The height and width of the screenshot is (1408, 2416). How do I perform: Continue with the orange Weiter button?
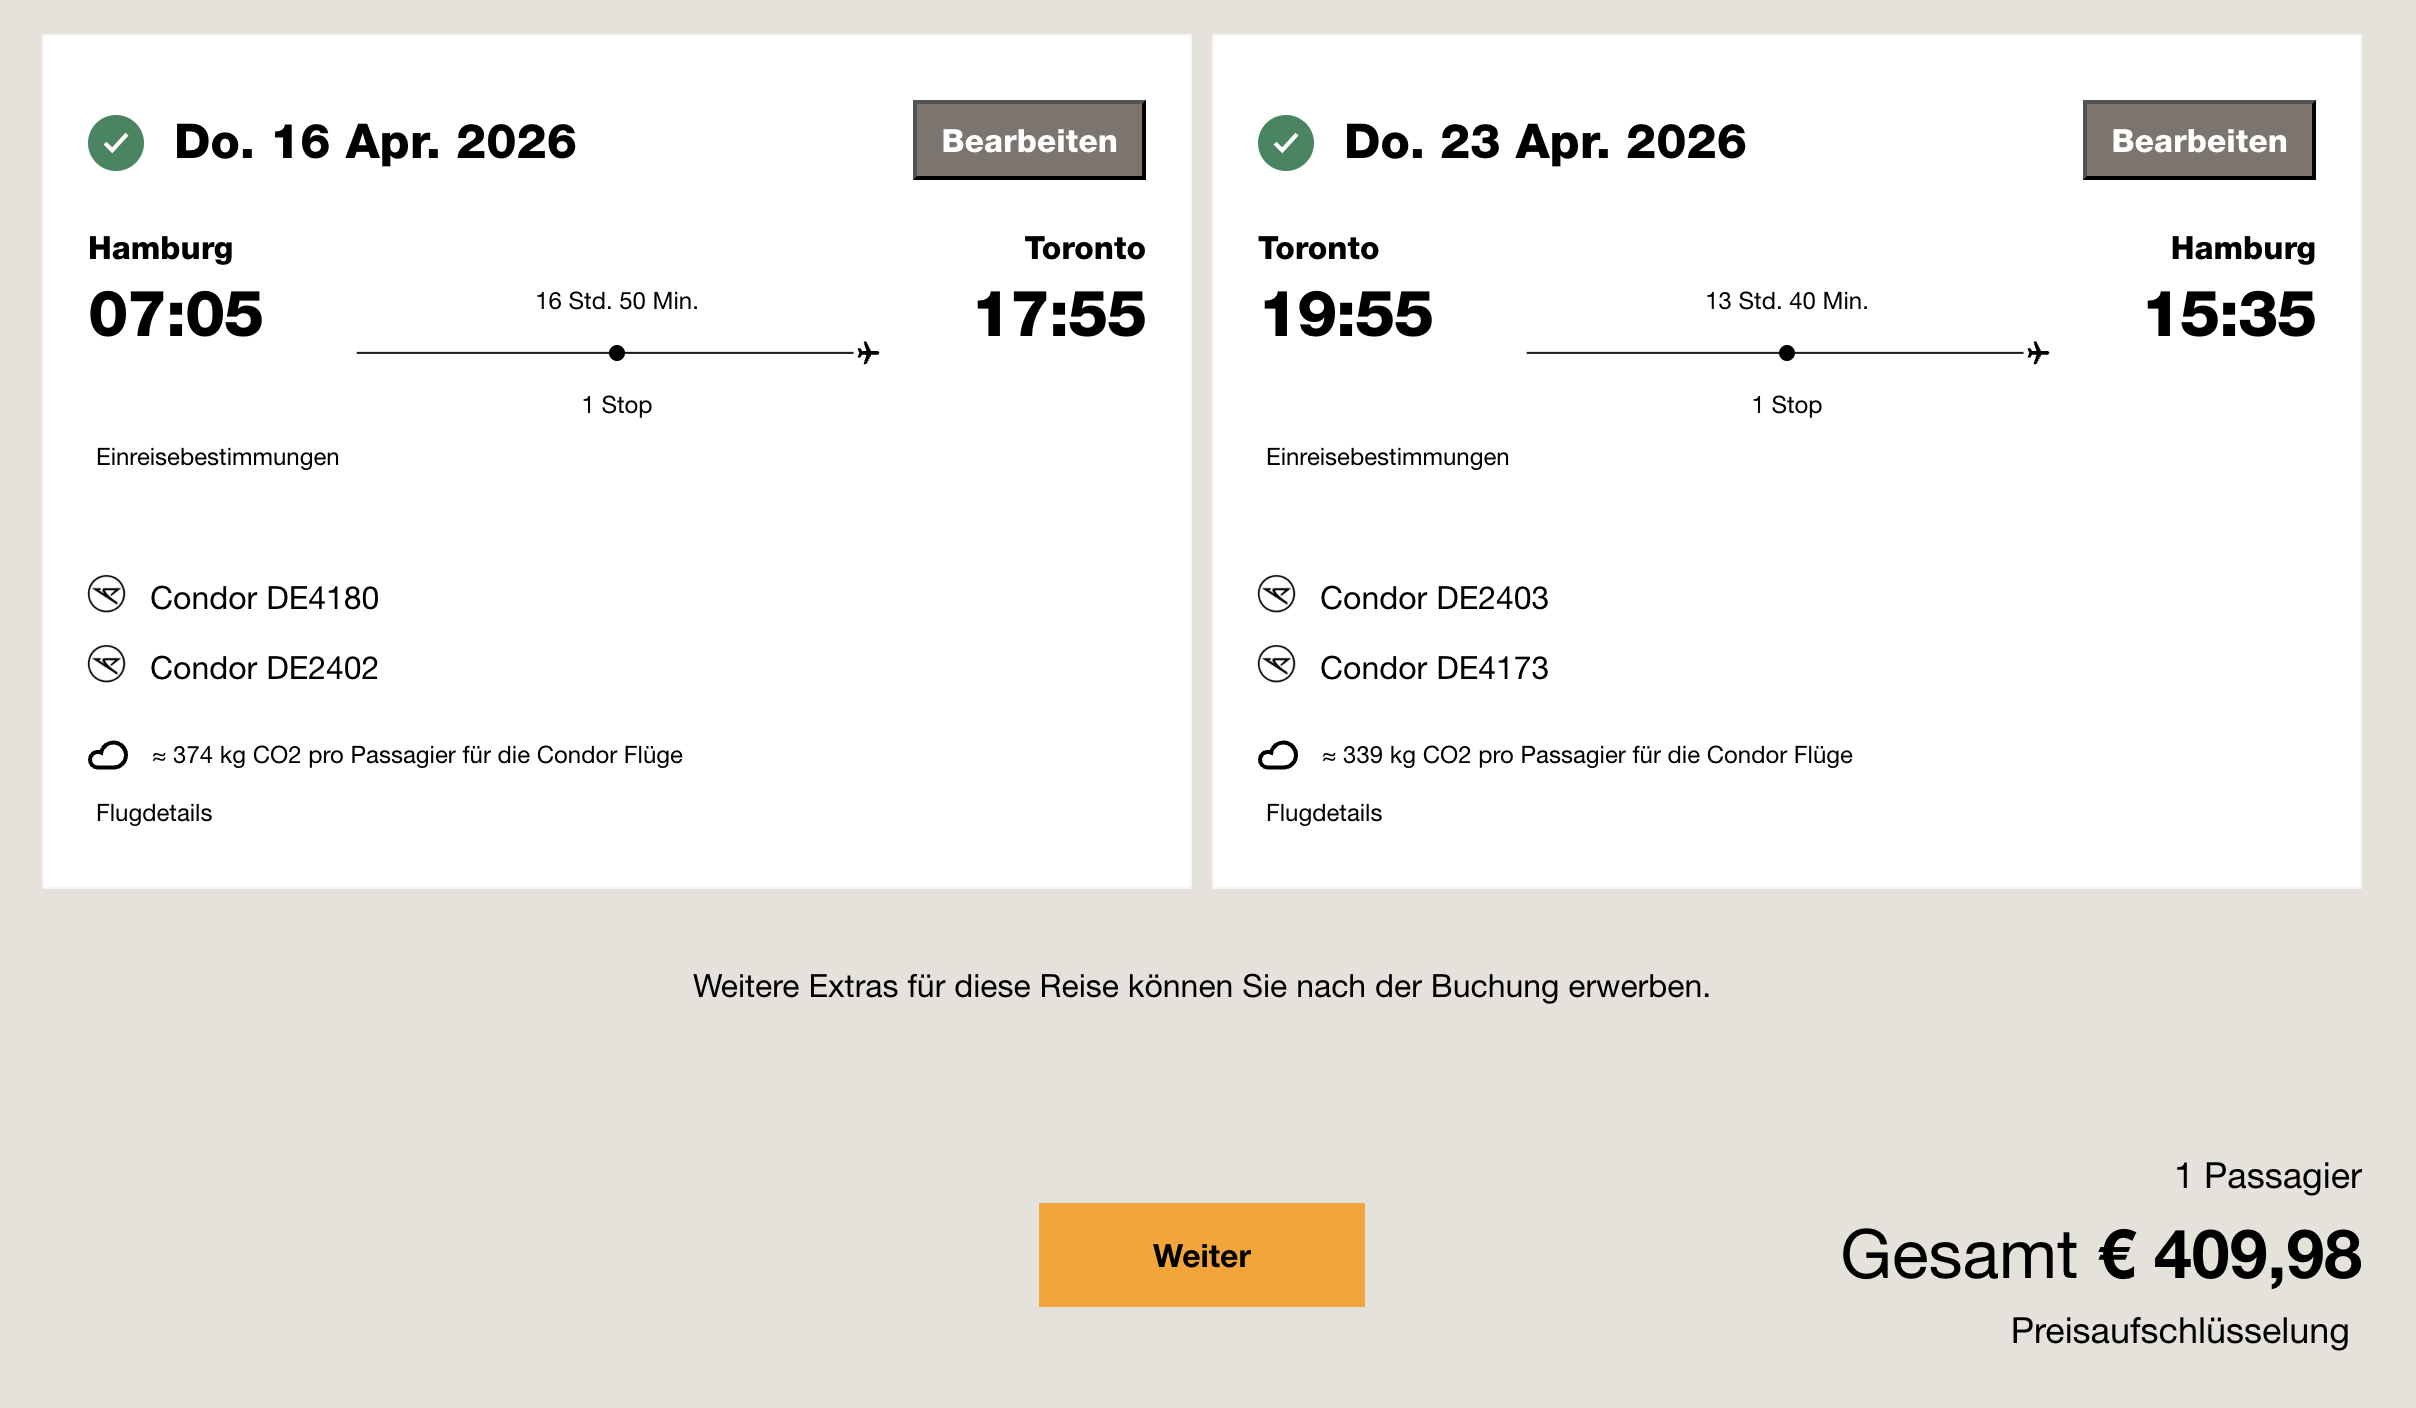1201,1255
